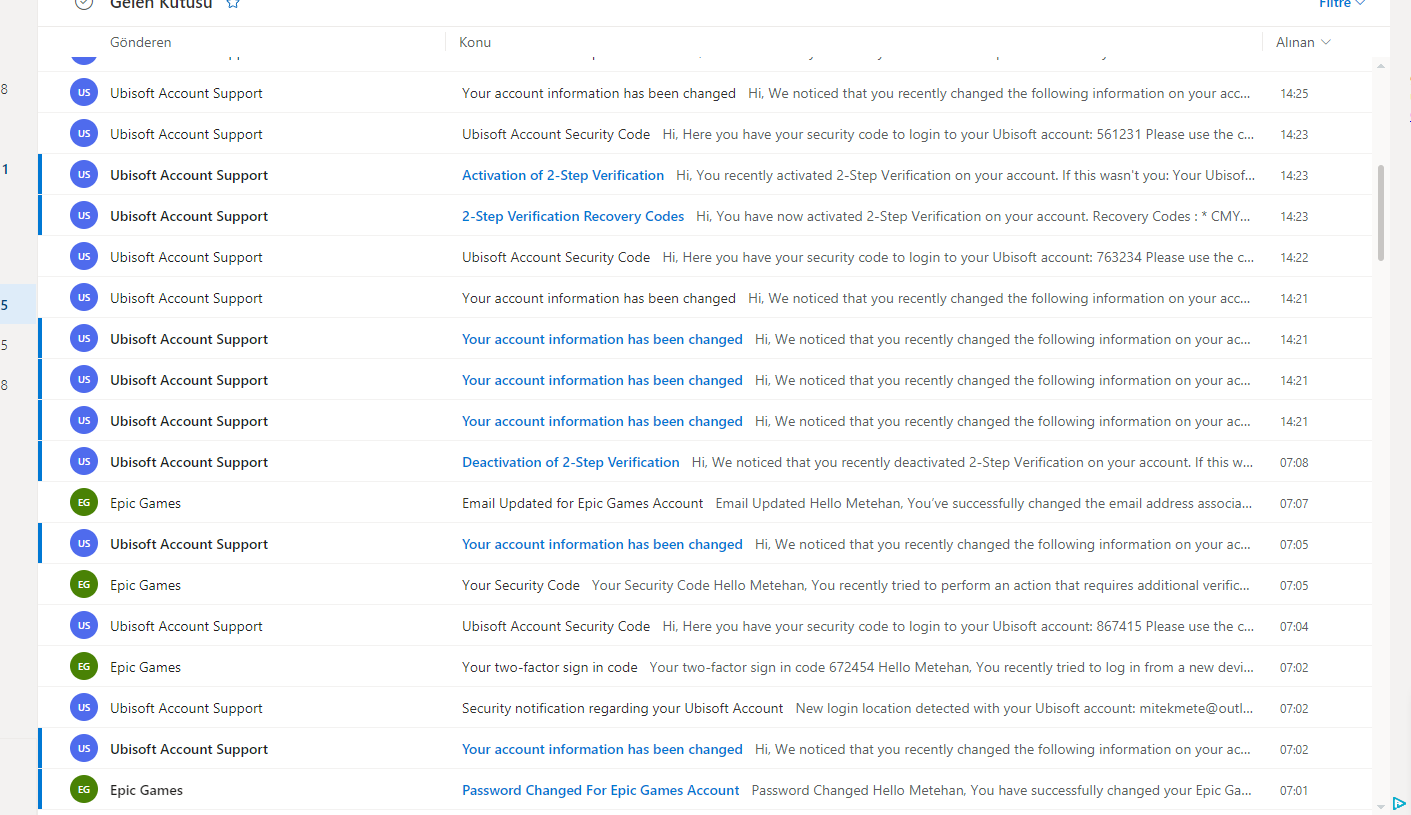The image size is (1411, 815).
Task: Click preview text with security code 561231
Action: point(958,134)
